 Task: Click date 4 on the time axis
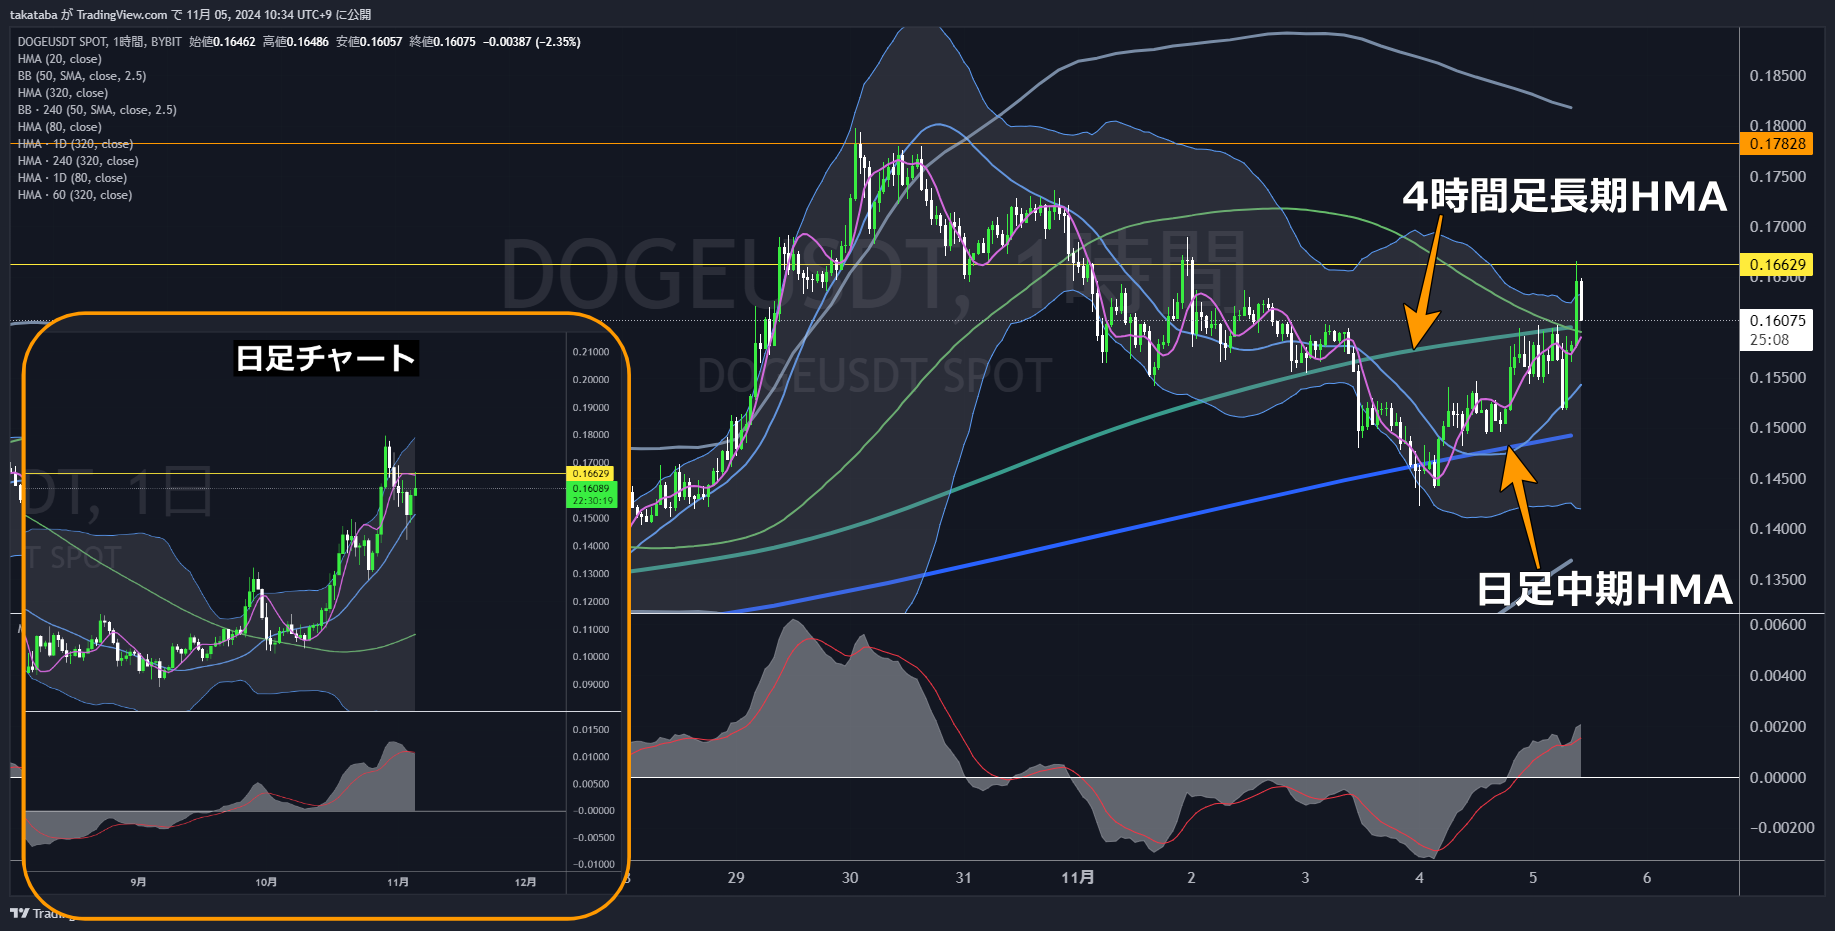[1419, 878]
